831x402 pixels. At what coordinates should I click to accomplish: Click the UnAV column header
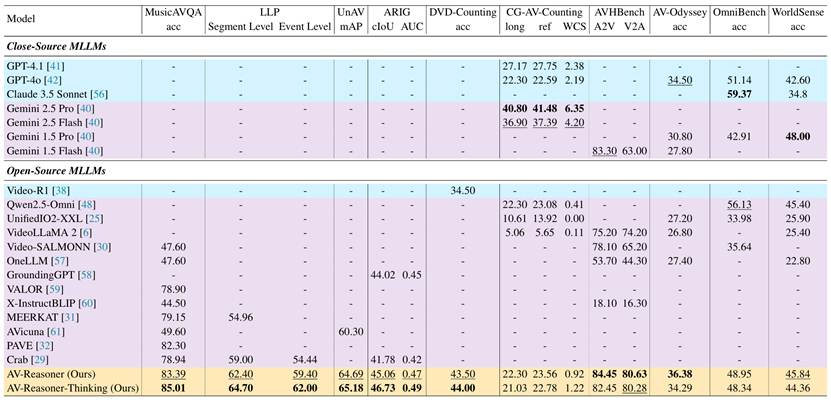click(x=350, y=13)
